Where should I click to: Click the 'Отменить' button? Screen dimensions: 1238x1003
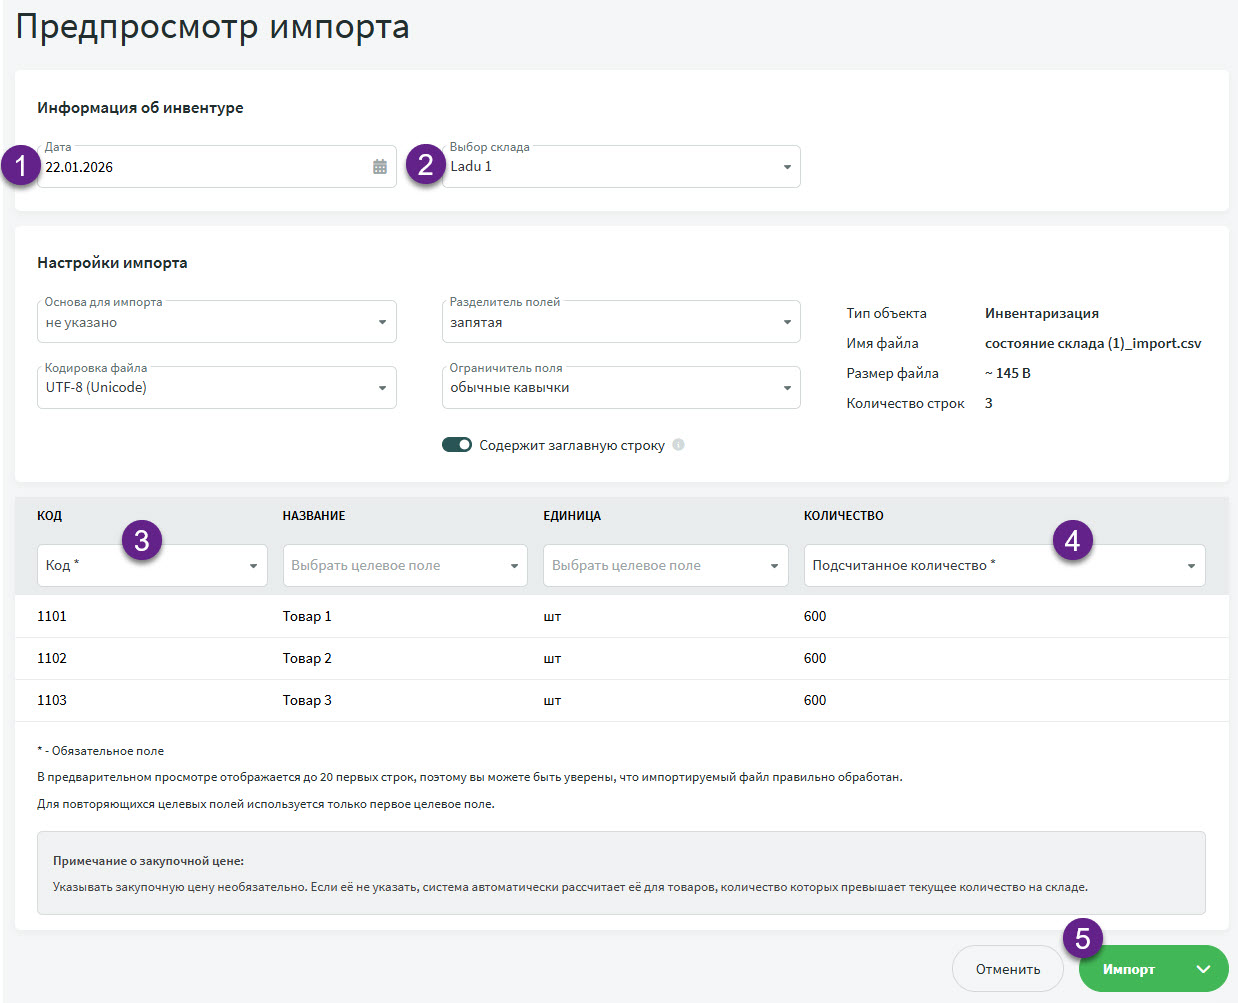pos(1007,969)
